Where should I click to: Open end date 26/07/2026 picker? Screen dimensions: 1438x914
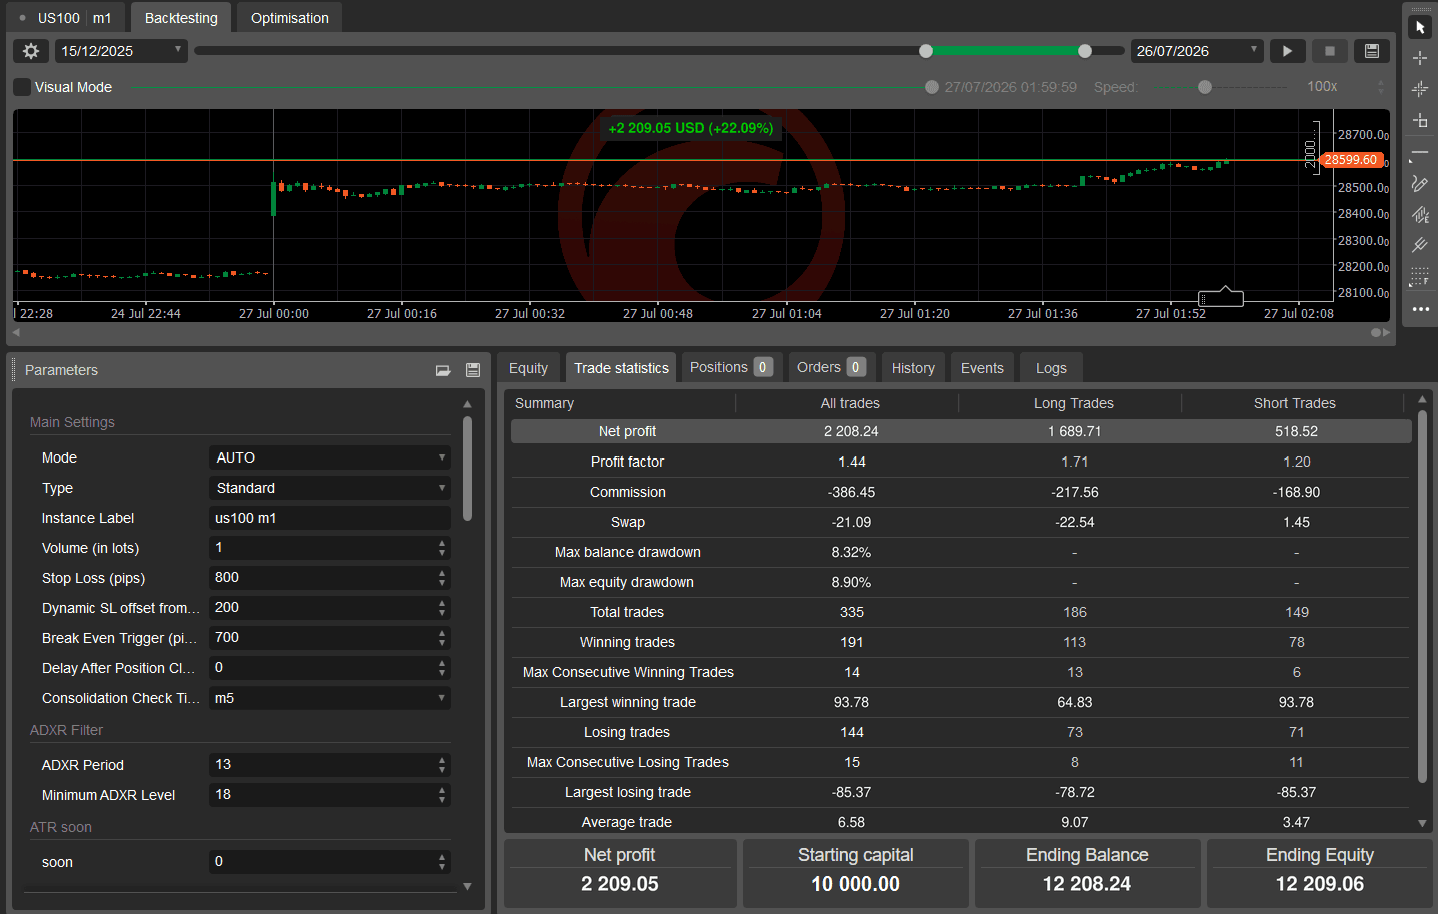click(x=1197, y=51)
